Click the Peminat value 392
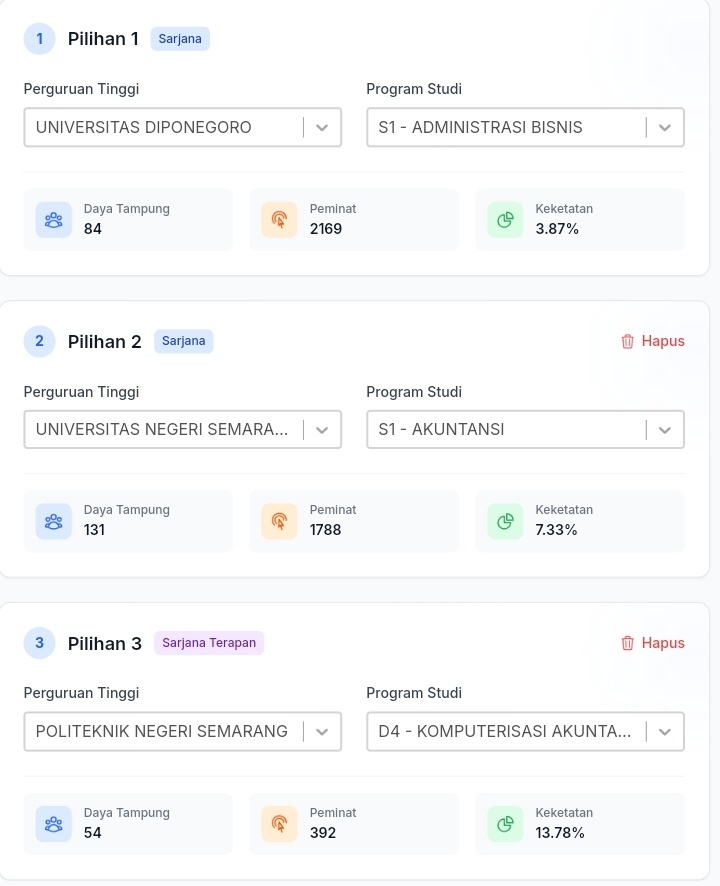Viewport: 720px width, 886px height. [x=323, y=833]
